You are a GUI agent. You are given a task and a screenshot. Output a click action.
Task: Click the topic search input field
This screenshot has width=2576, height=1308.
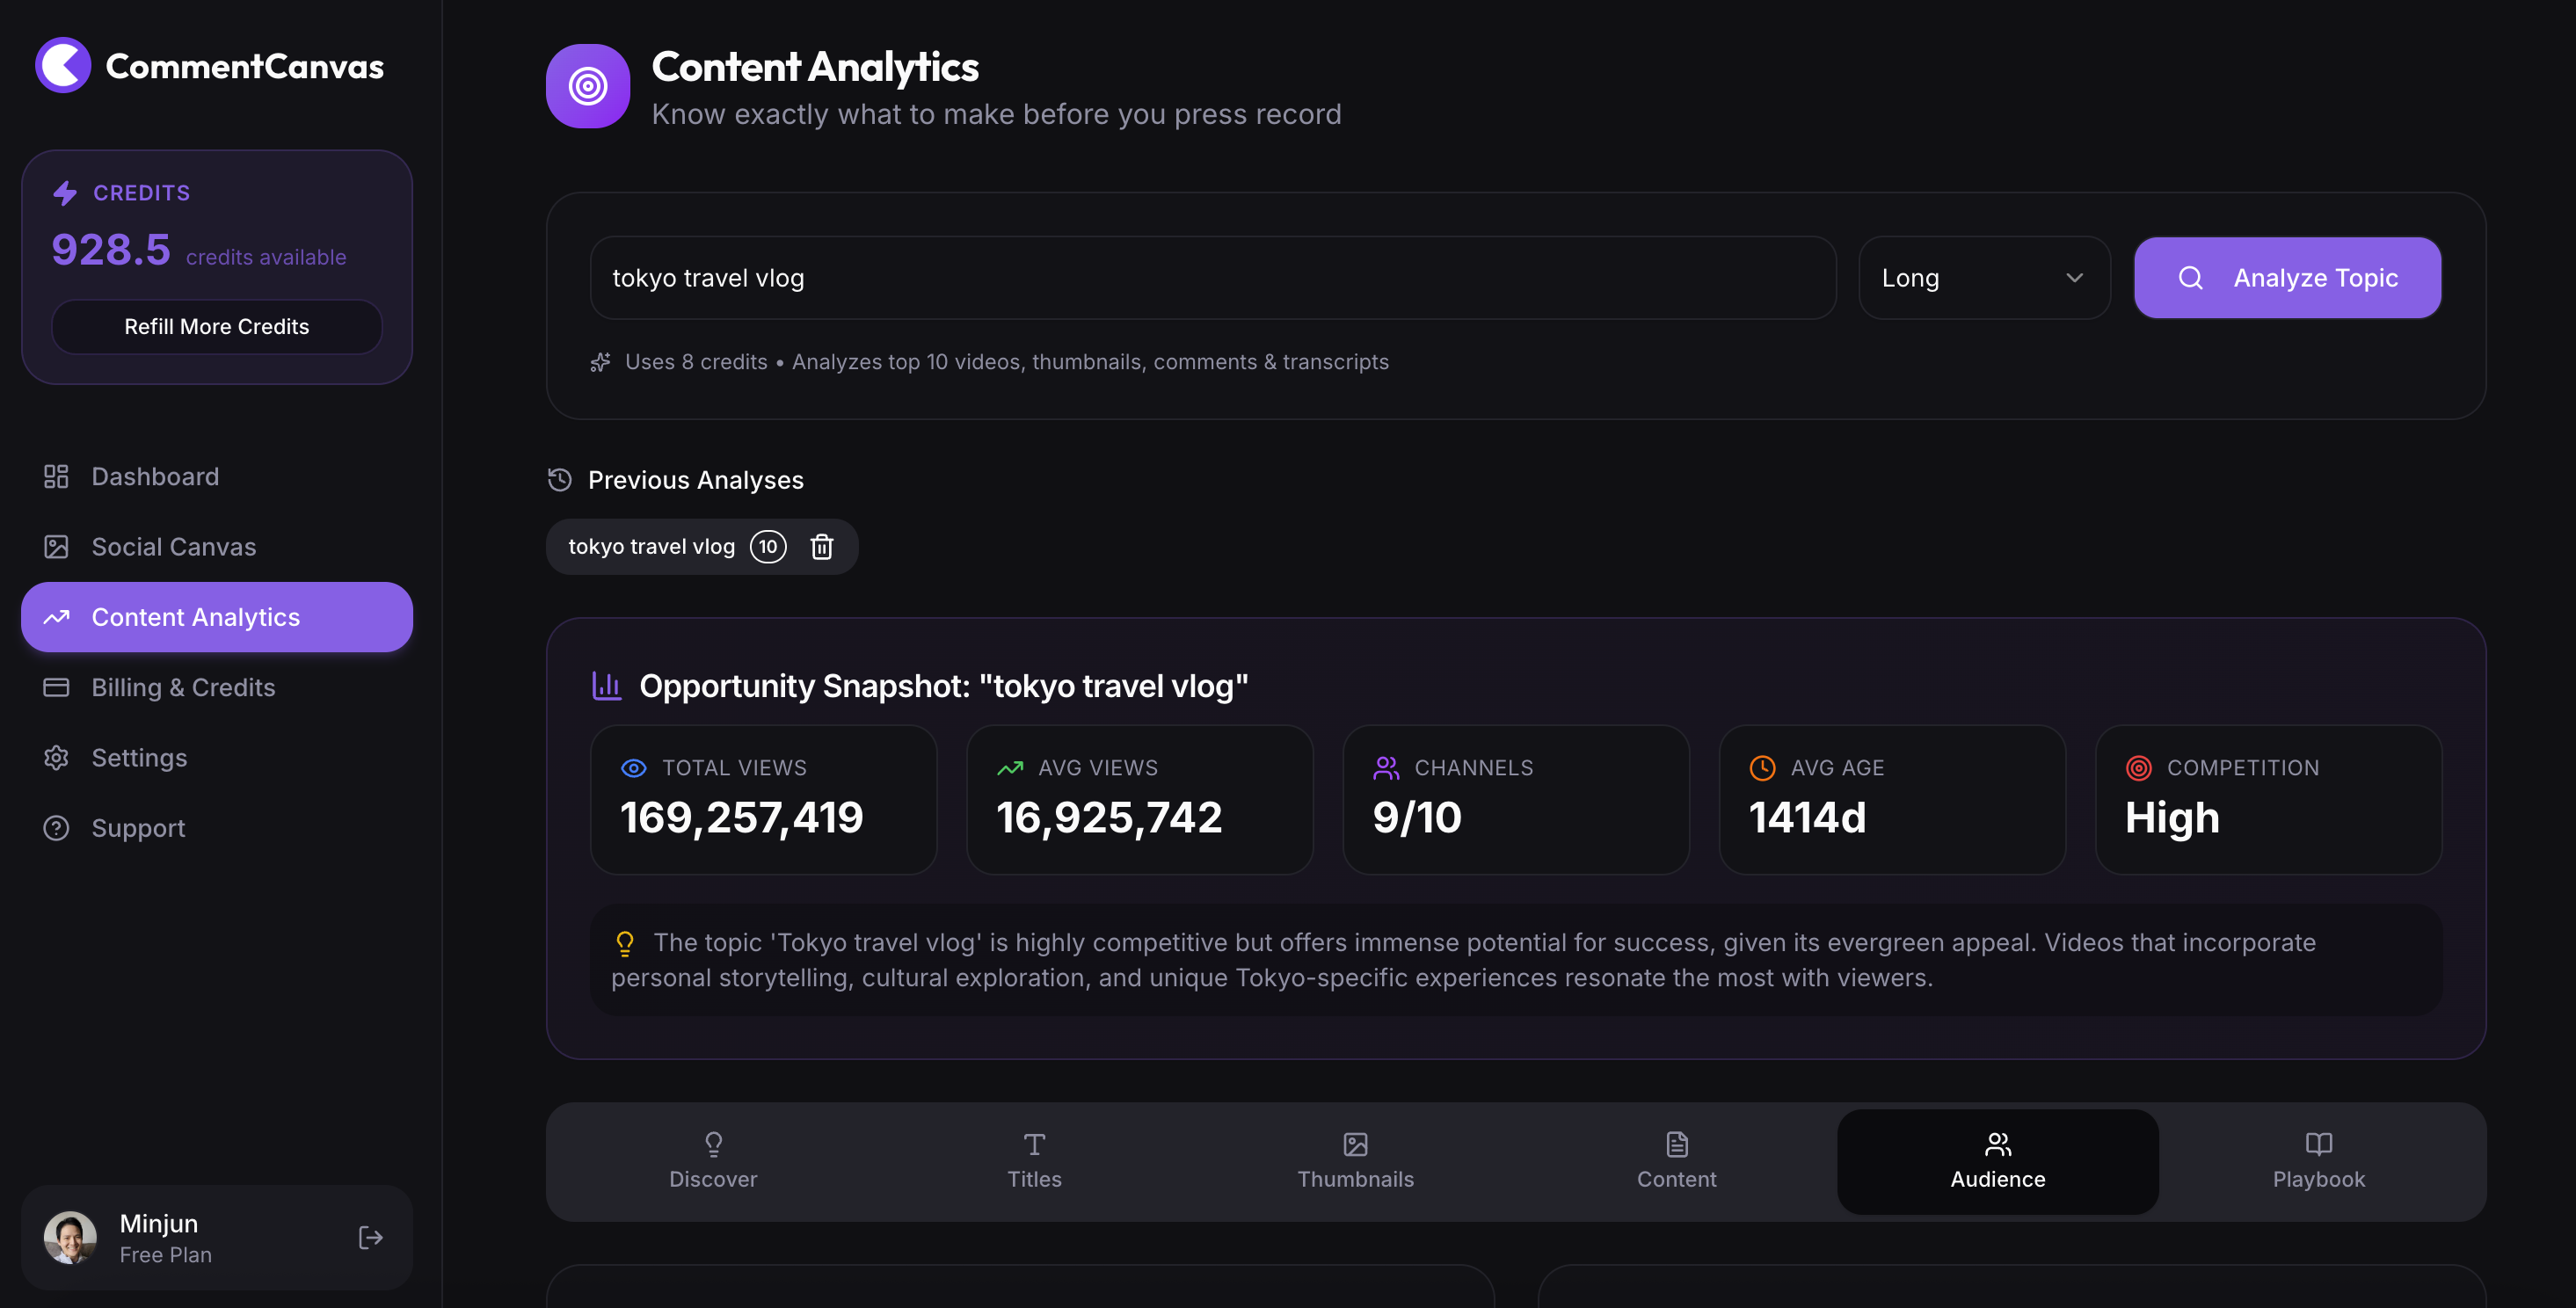click(x=1212, y=278)
